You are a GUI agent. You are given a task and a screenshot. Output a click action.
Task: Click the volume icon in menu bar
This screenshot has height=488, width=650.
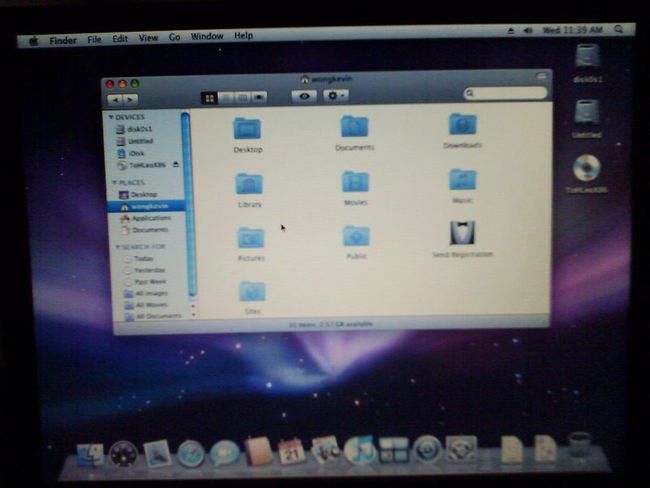pyautogui.click(x=528, y=31)
